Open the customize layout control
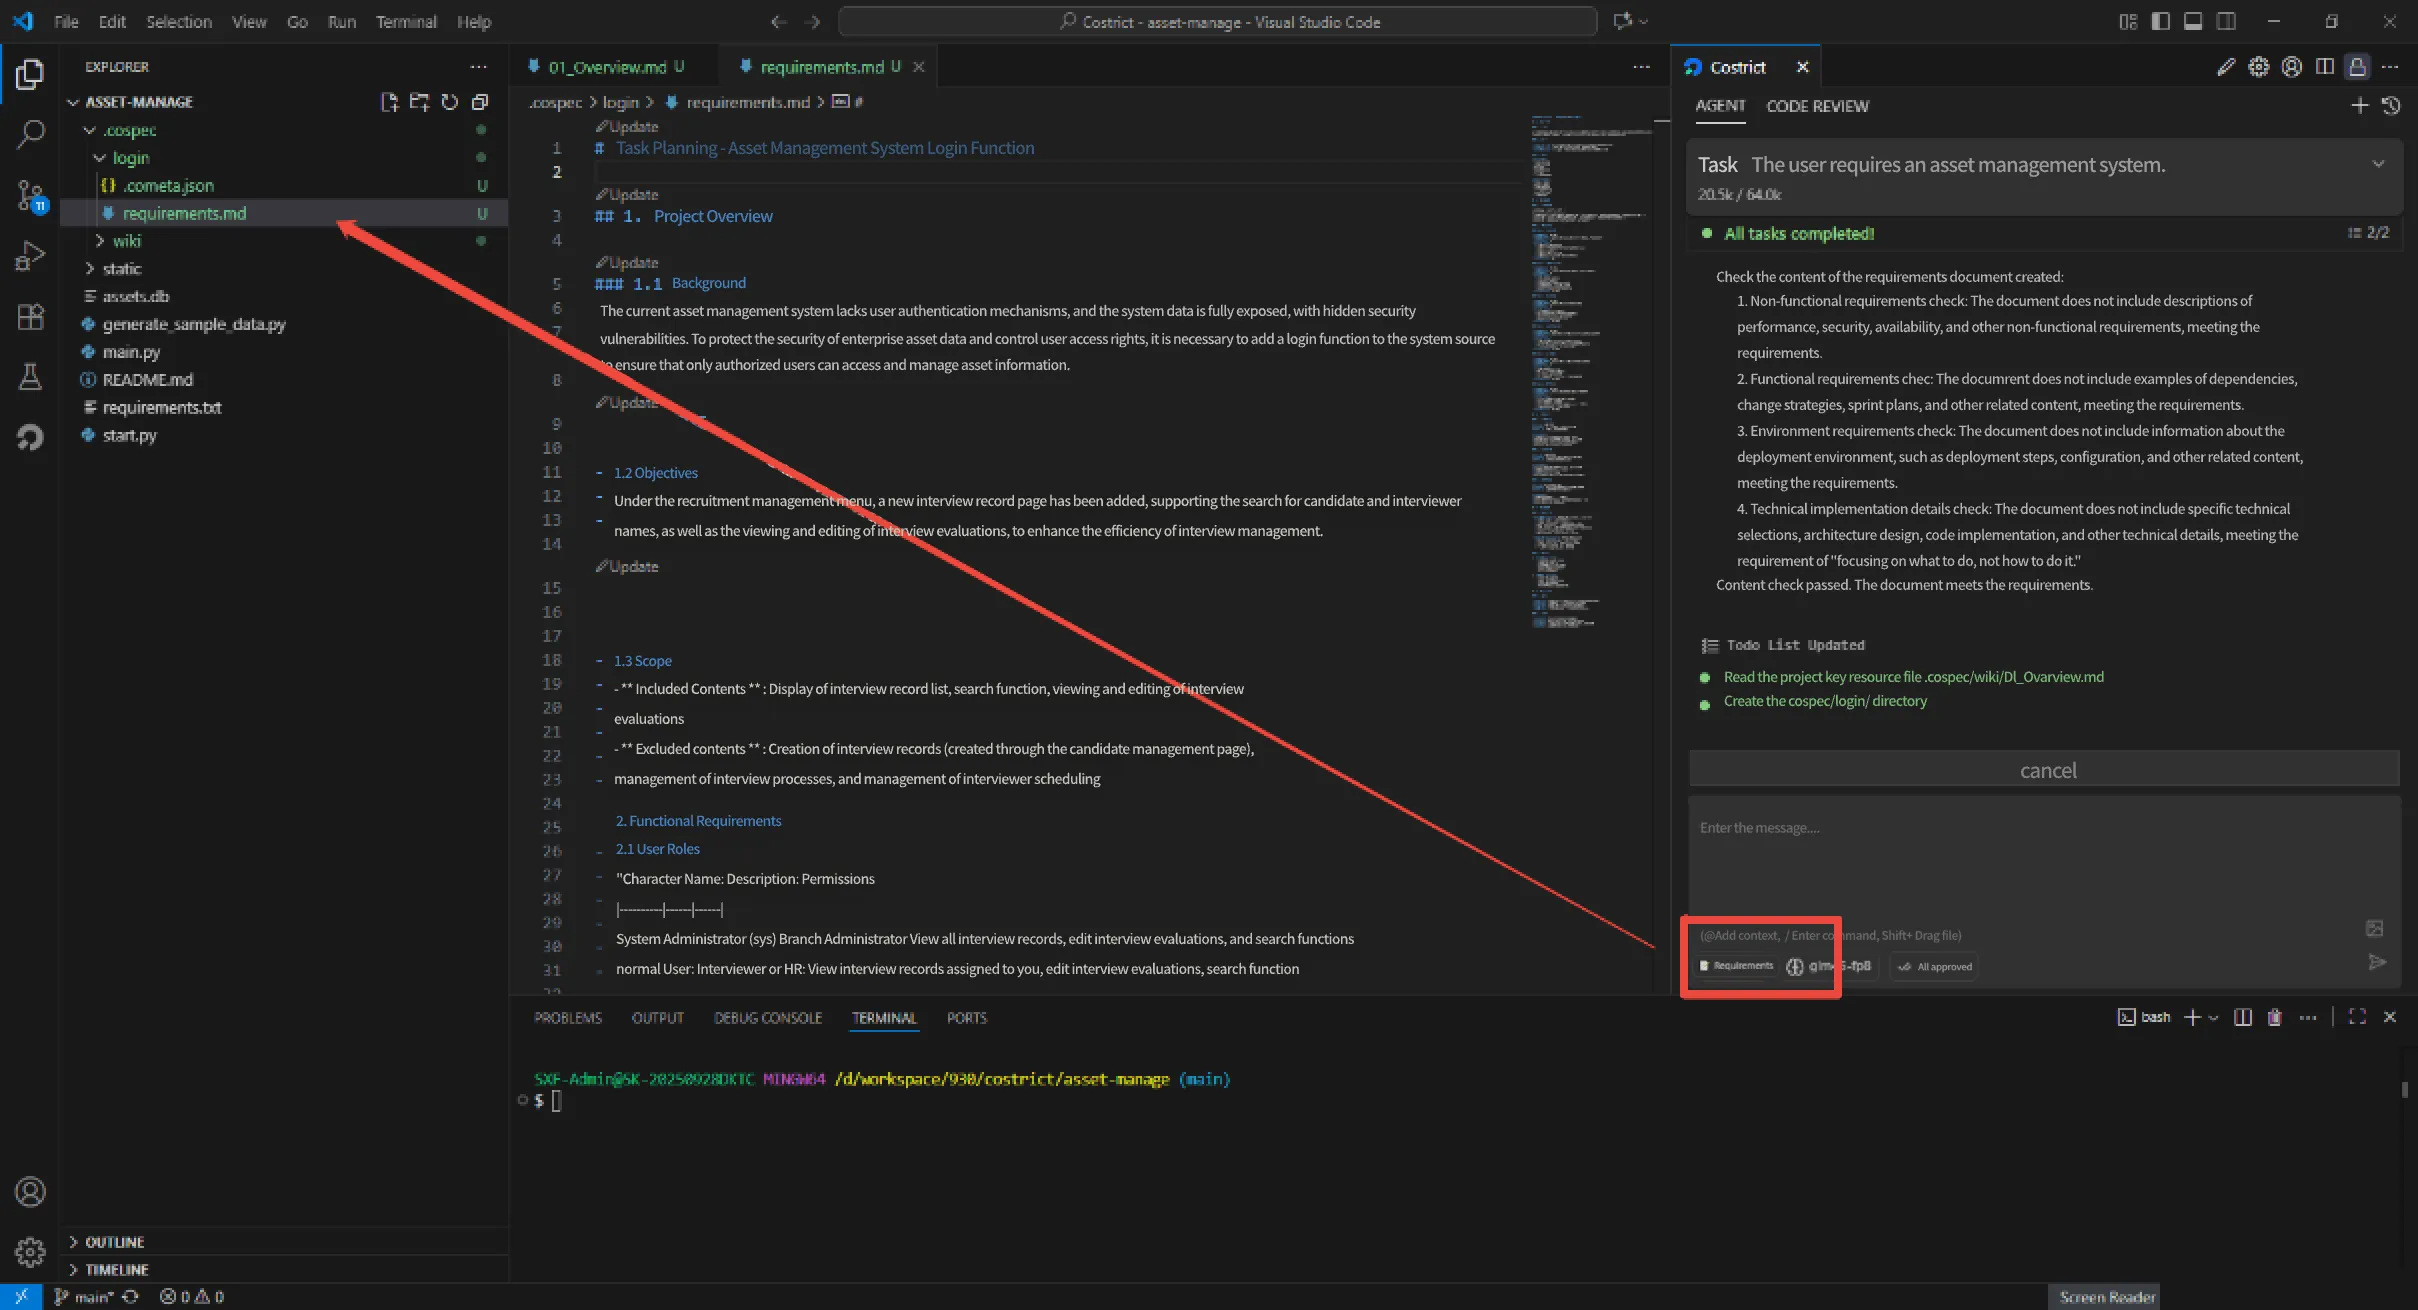This screenshot has width=2418, height=1310. 2128,21
